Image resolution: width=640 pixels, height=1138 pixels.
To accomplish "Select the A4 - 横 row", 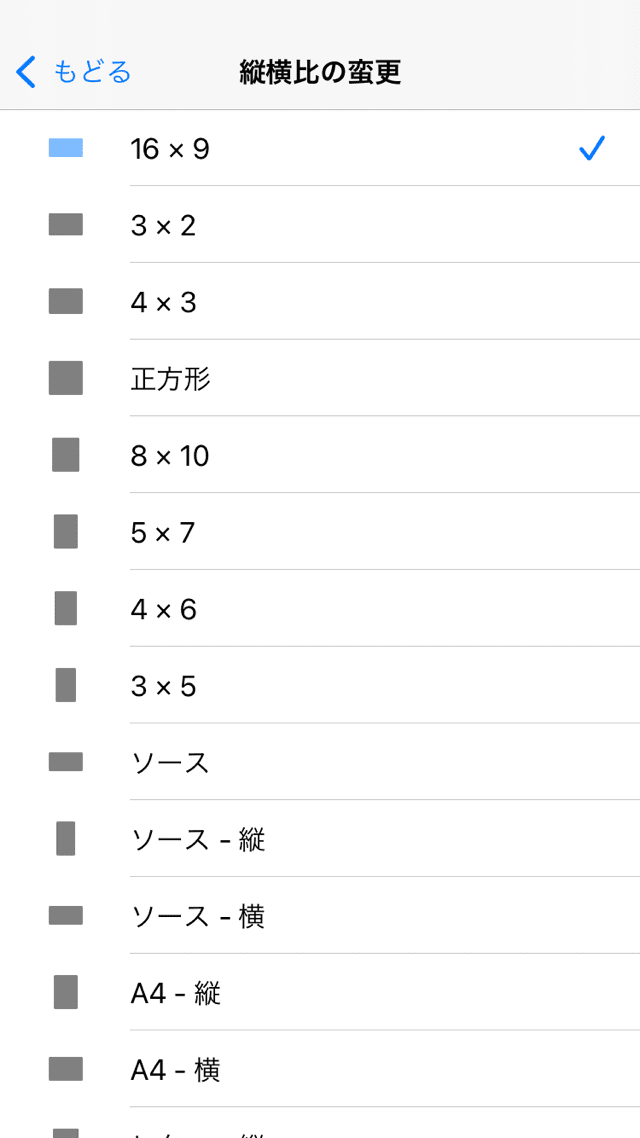I will pyautogui.click(x=320, y=1069).
